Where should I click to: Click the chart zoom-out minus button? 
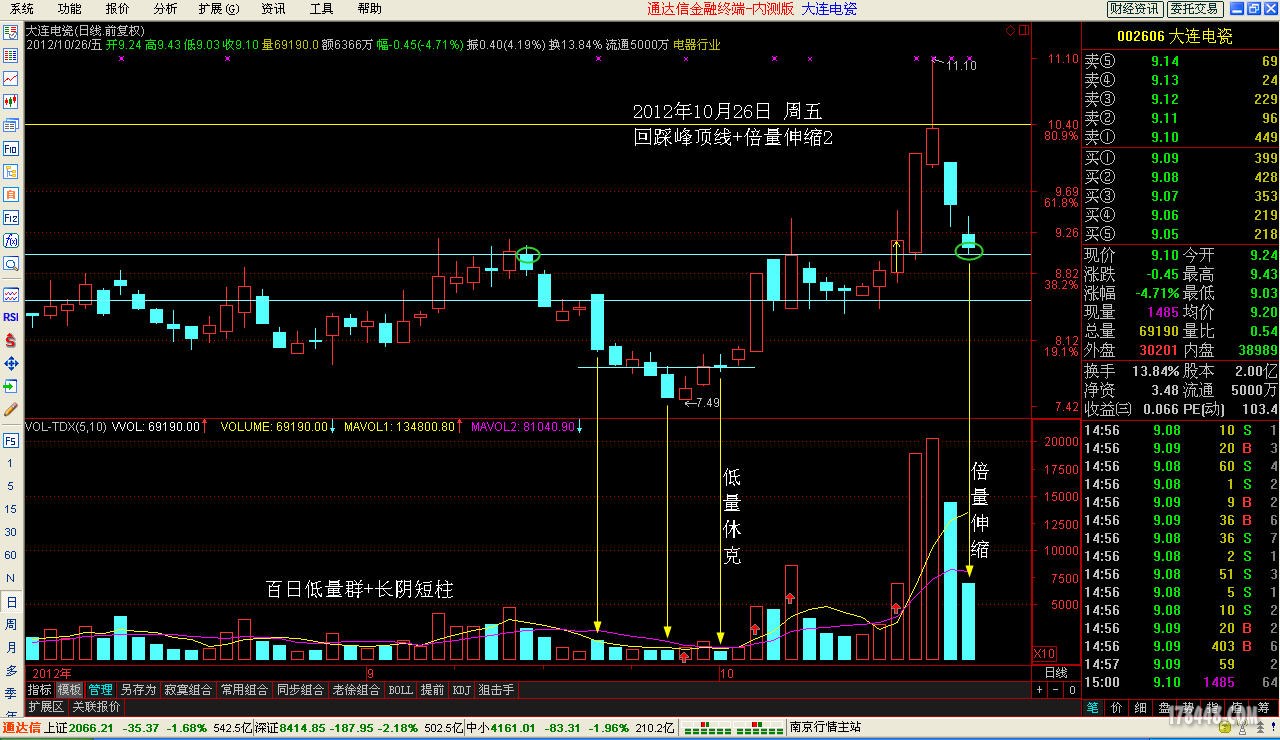tap(1056, 690)
